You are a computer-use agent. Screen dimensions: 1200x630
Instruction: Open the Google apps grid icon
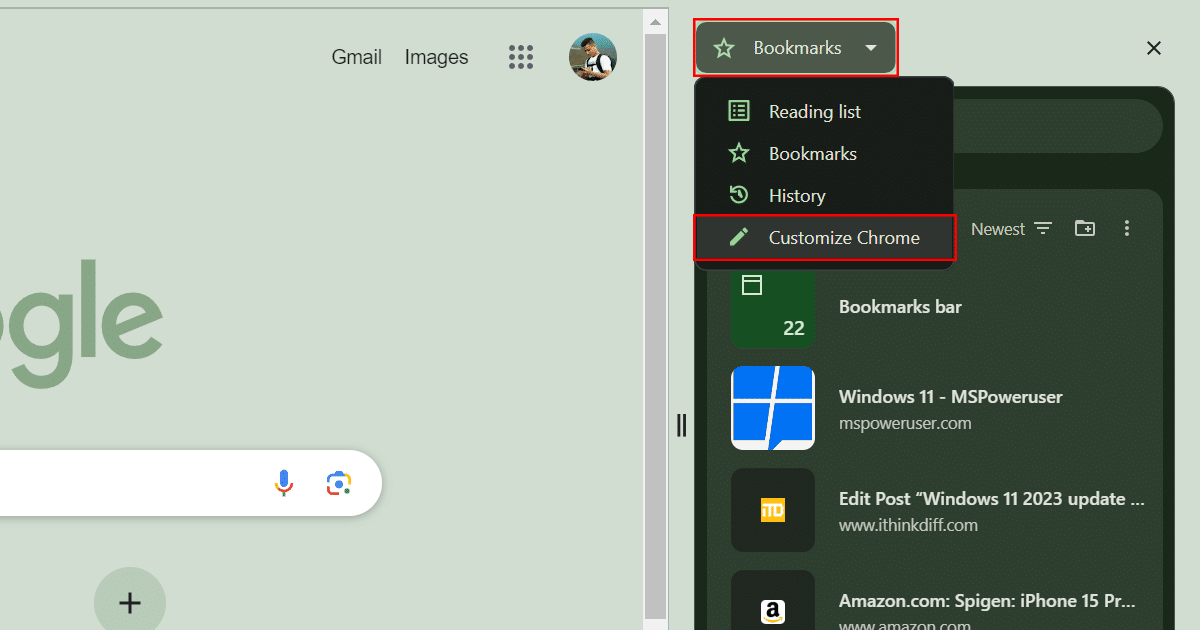click(x=521, y=57)
